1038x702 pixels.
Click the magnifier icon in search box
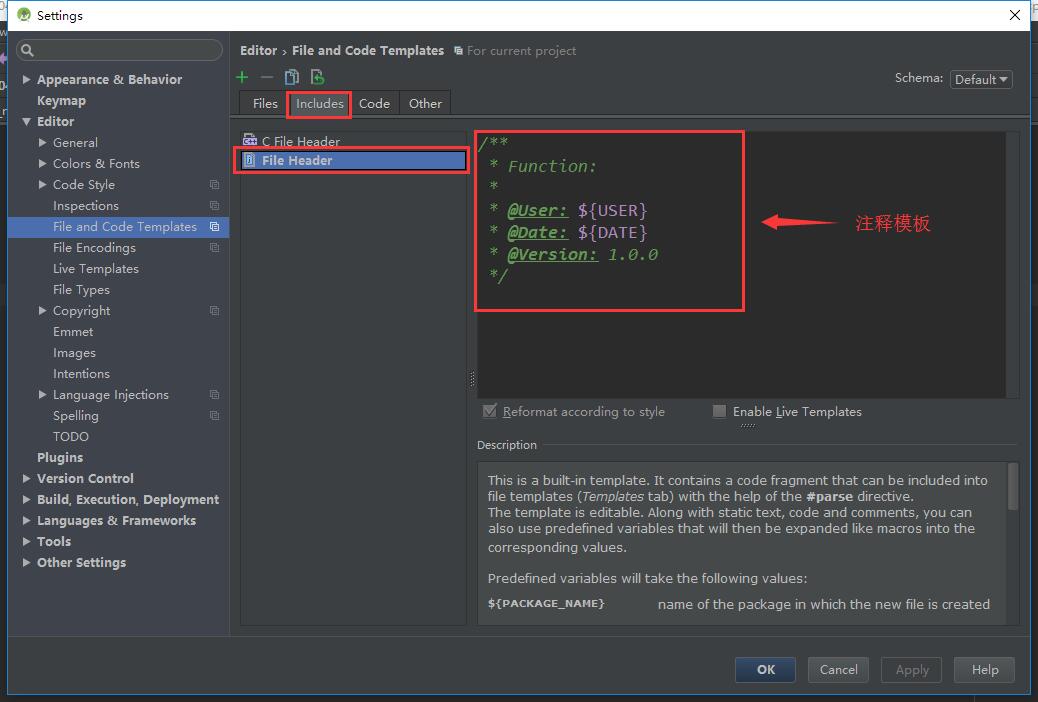pos(28,50)
